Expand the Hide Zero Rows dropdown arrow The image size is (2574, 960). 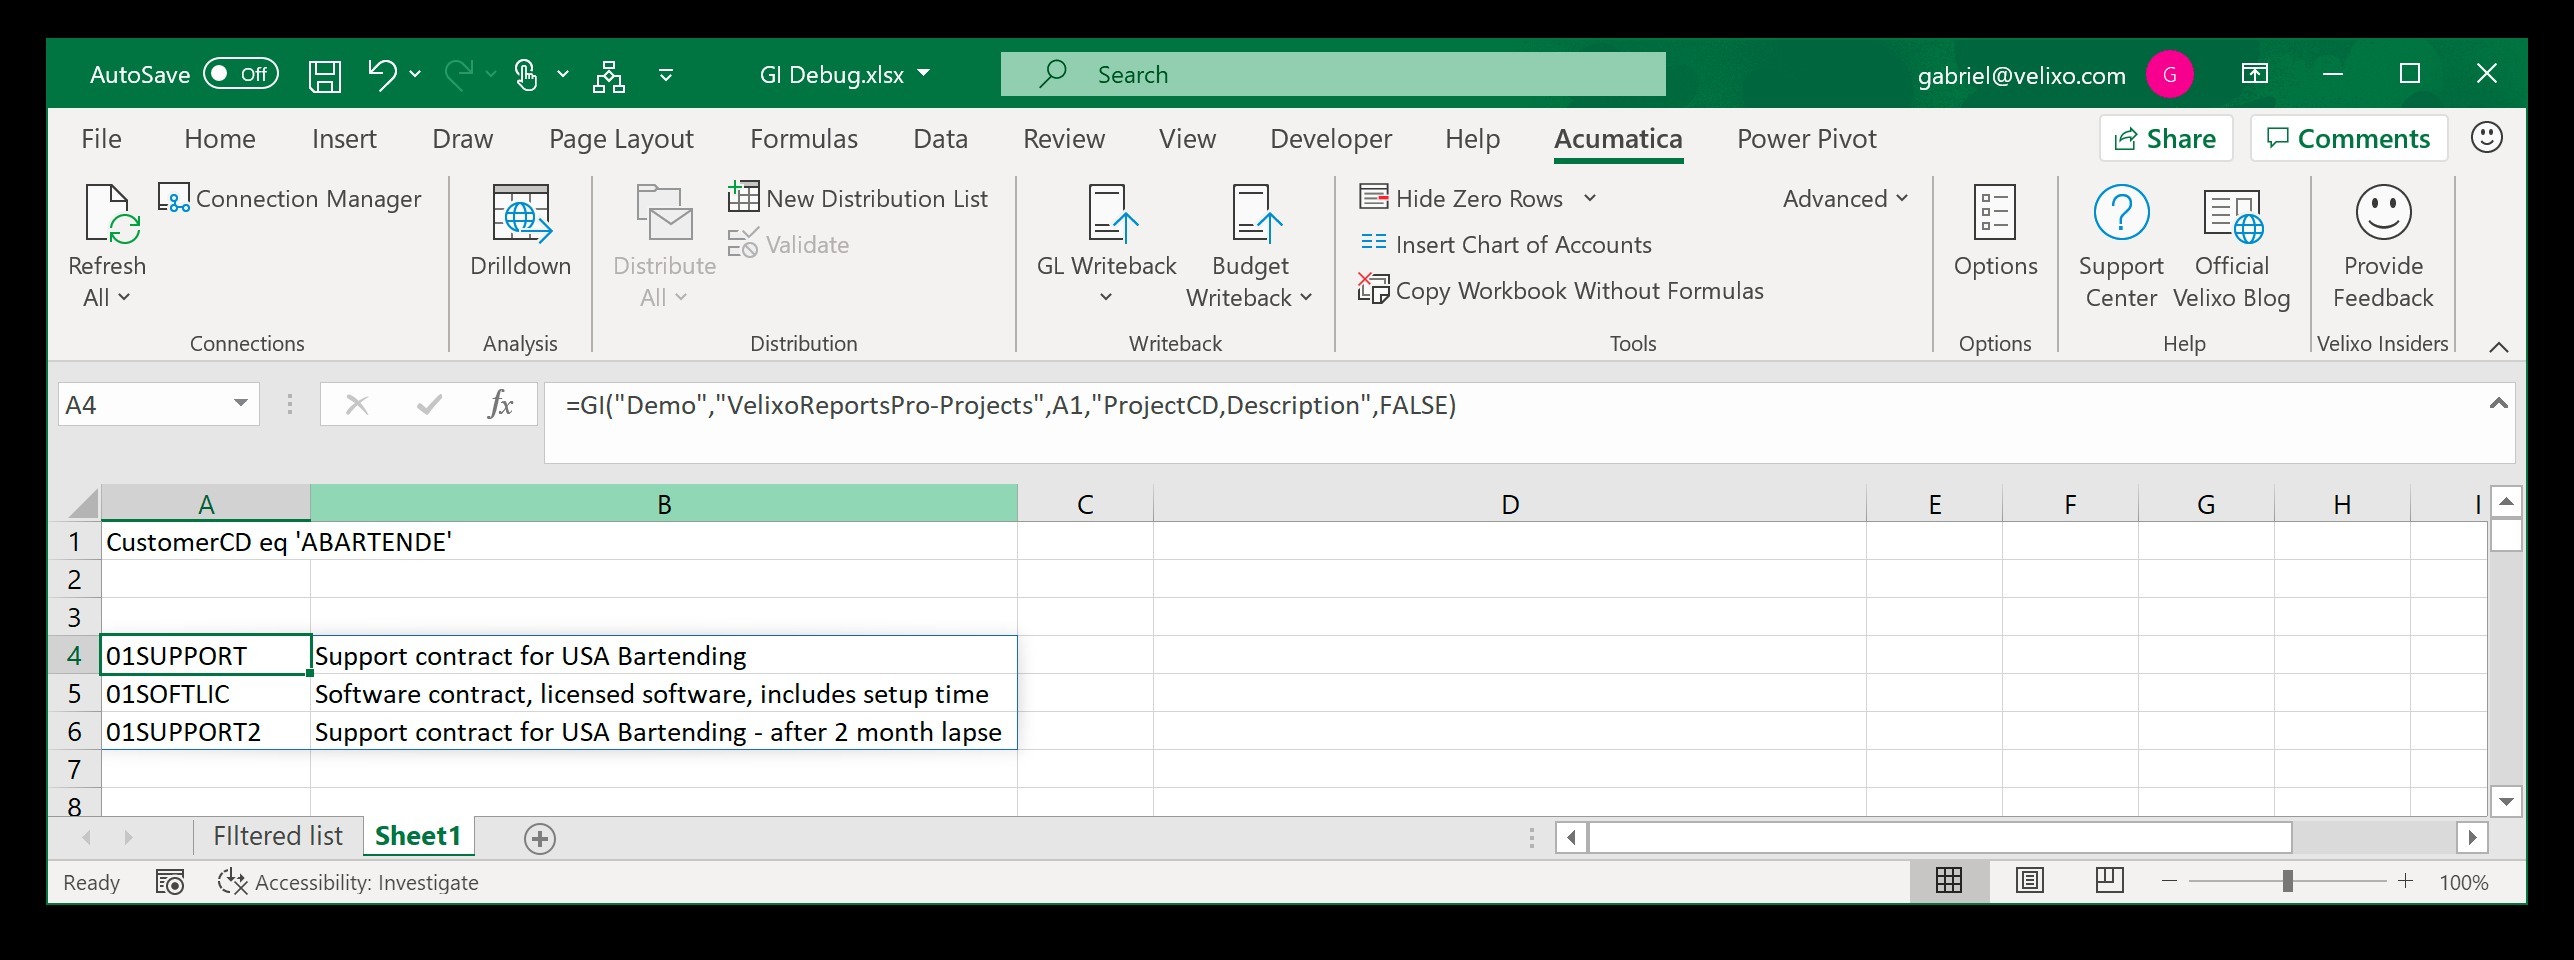point(1590,198)
